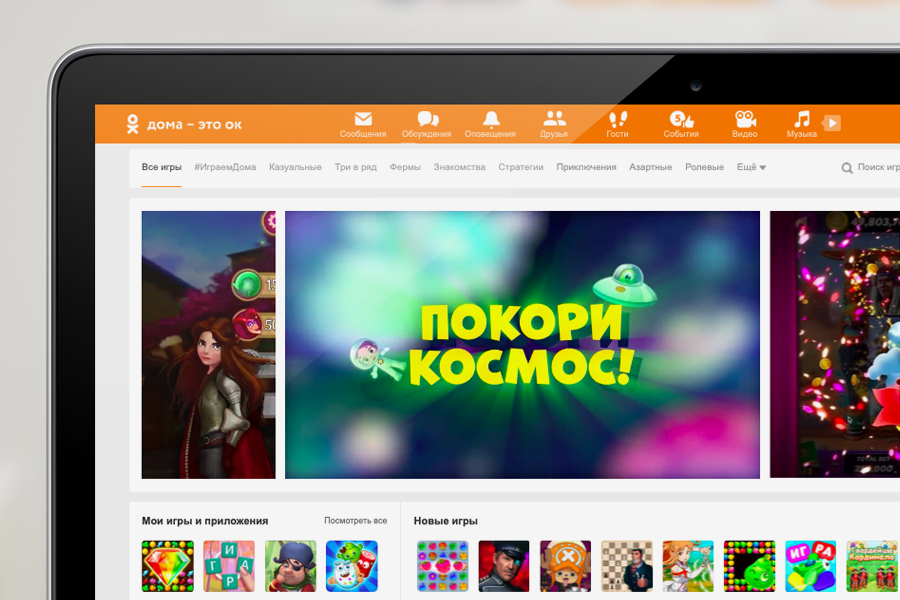
Task: Open the anime girl game icon
Action: click(688, 566)
